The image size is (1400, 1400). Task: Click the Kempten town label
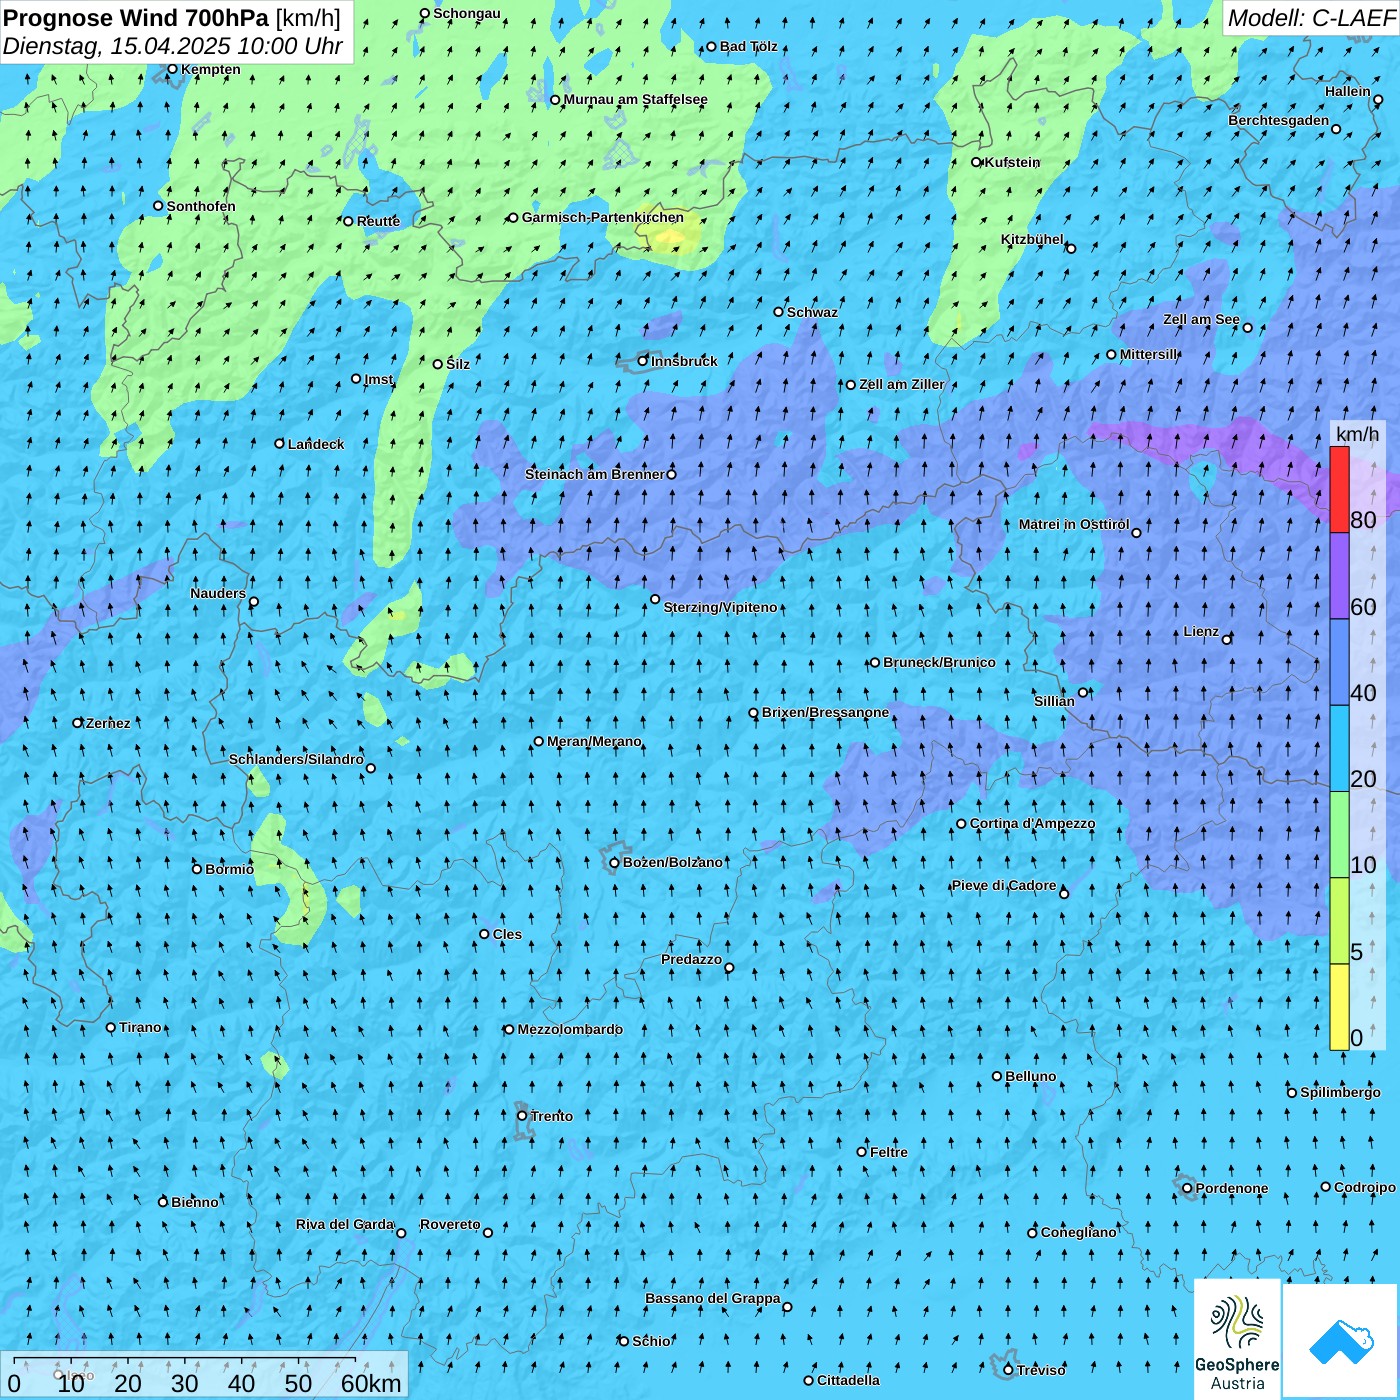pos(210,69)
